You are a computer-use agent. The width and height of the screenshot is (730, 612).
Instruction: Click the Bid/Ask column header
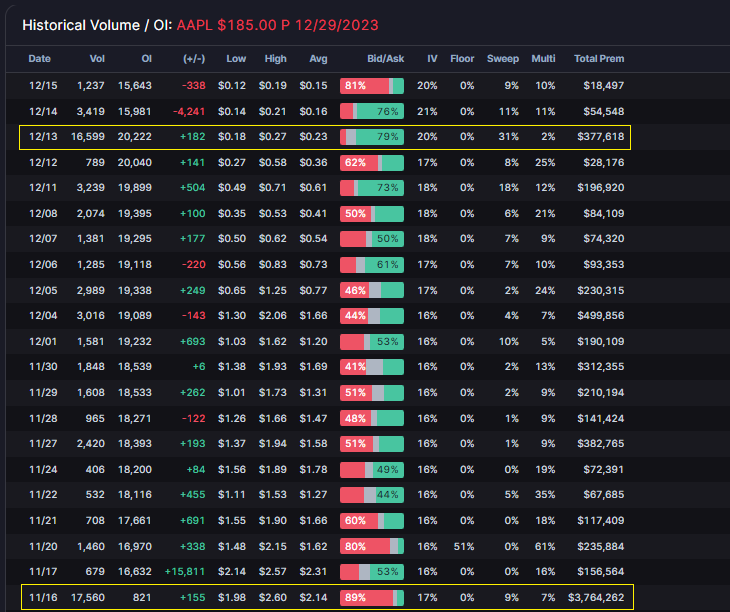[385, 59]
